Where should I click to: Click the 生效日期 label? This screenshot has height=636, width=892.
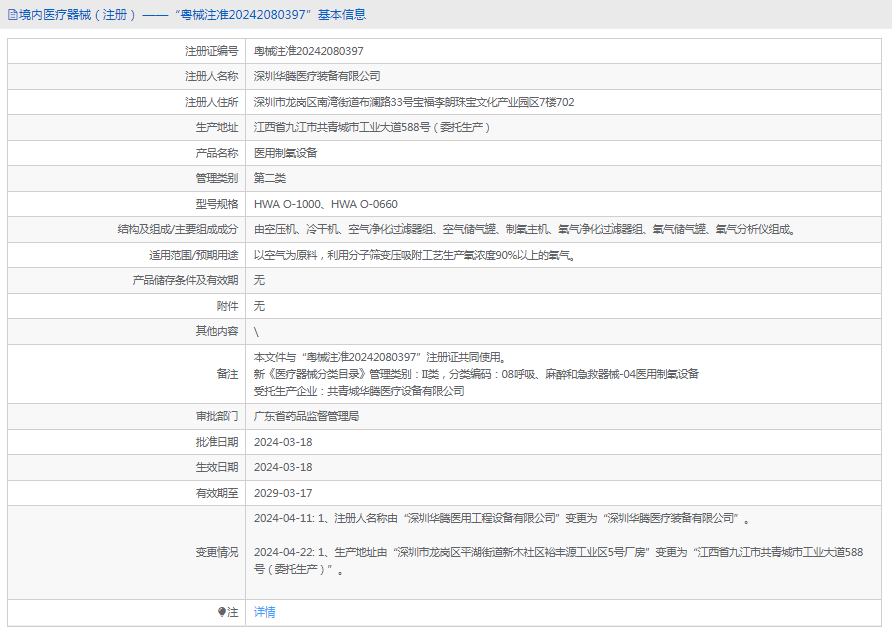(x=217, y=467)
